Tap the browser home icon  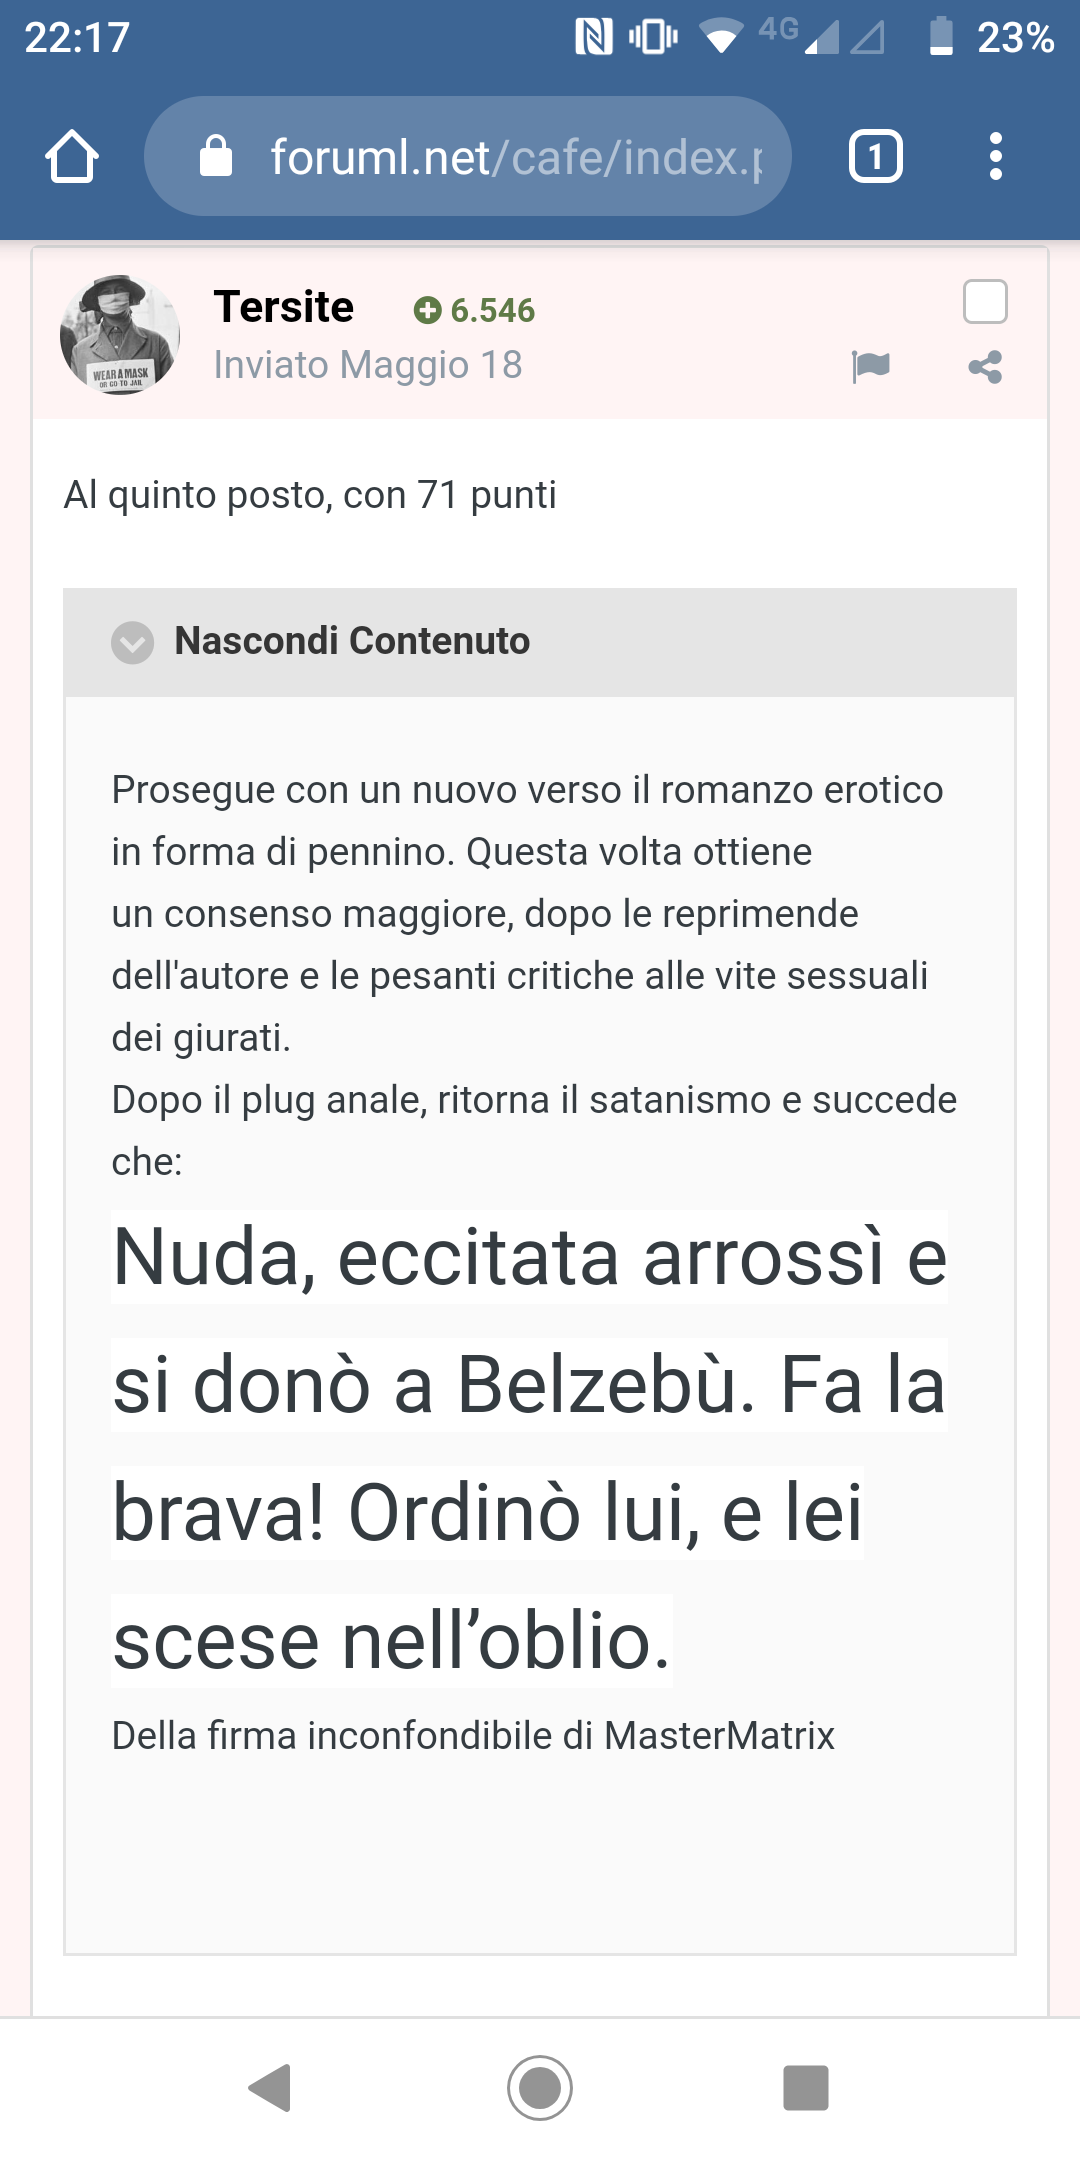click(x=72, y=156)
